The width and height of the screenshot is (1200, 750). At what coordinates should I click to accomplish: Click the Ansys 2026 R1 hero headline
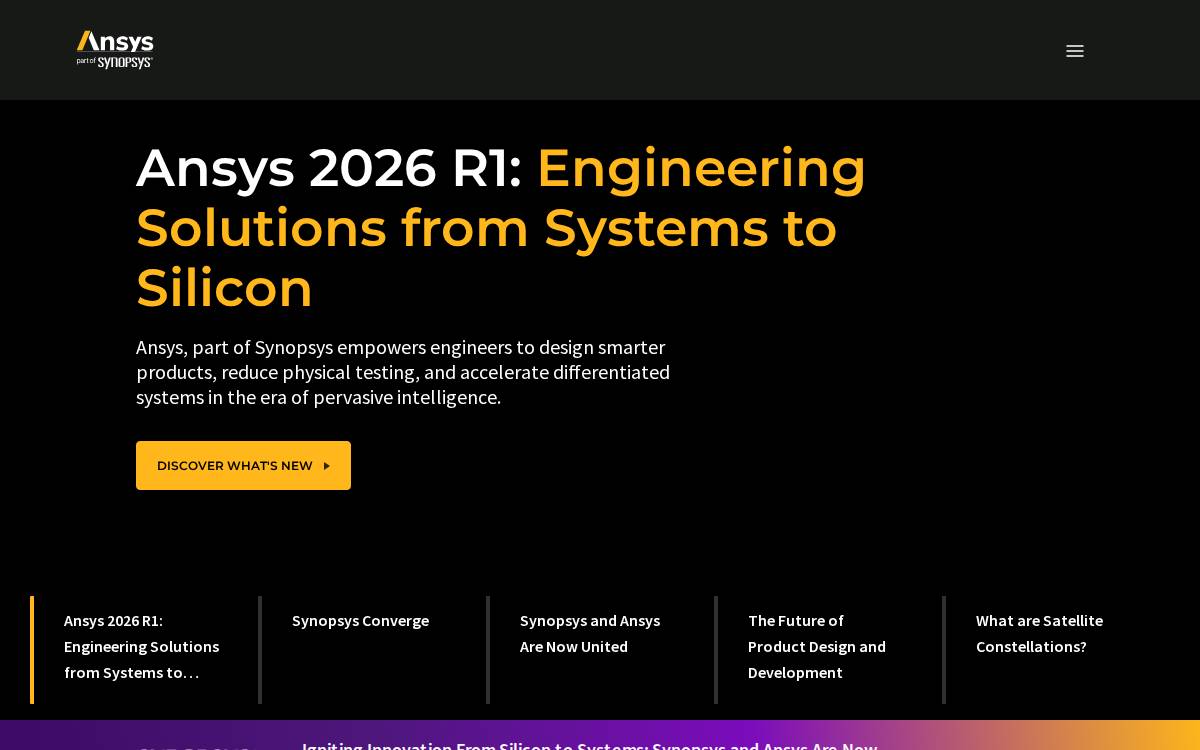(x=501, y=228)
